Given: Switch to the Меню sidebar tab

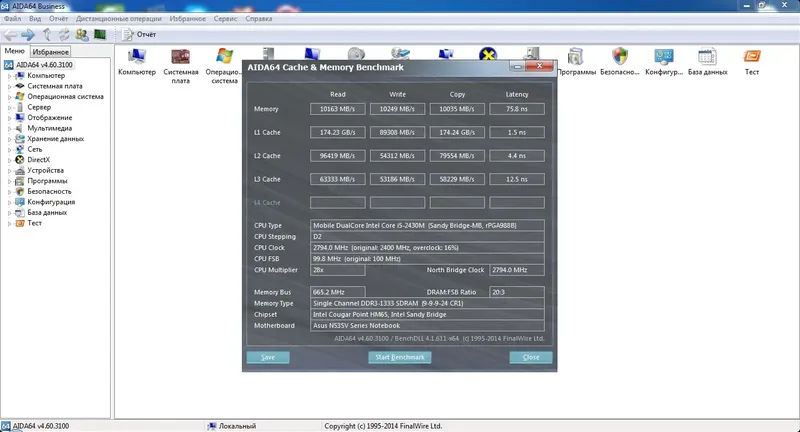Looking at the screenshot, I should 15,51.
